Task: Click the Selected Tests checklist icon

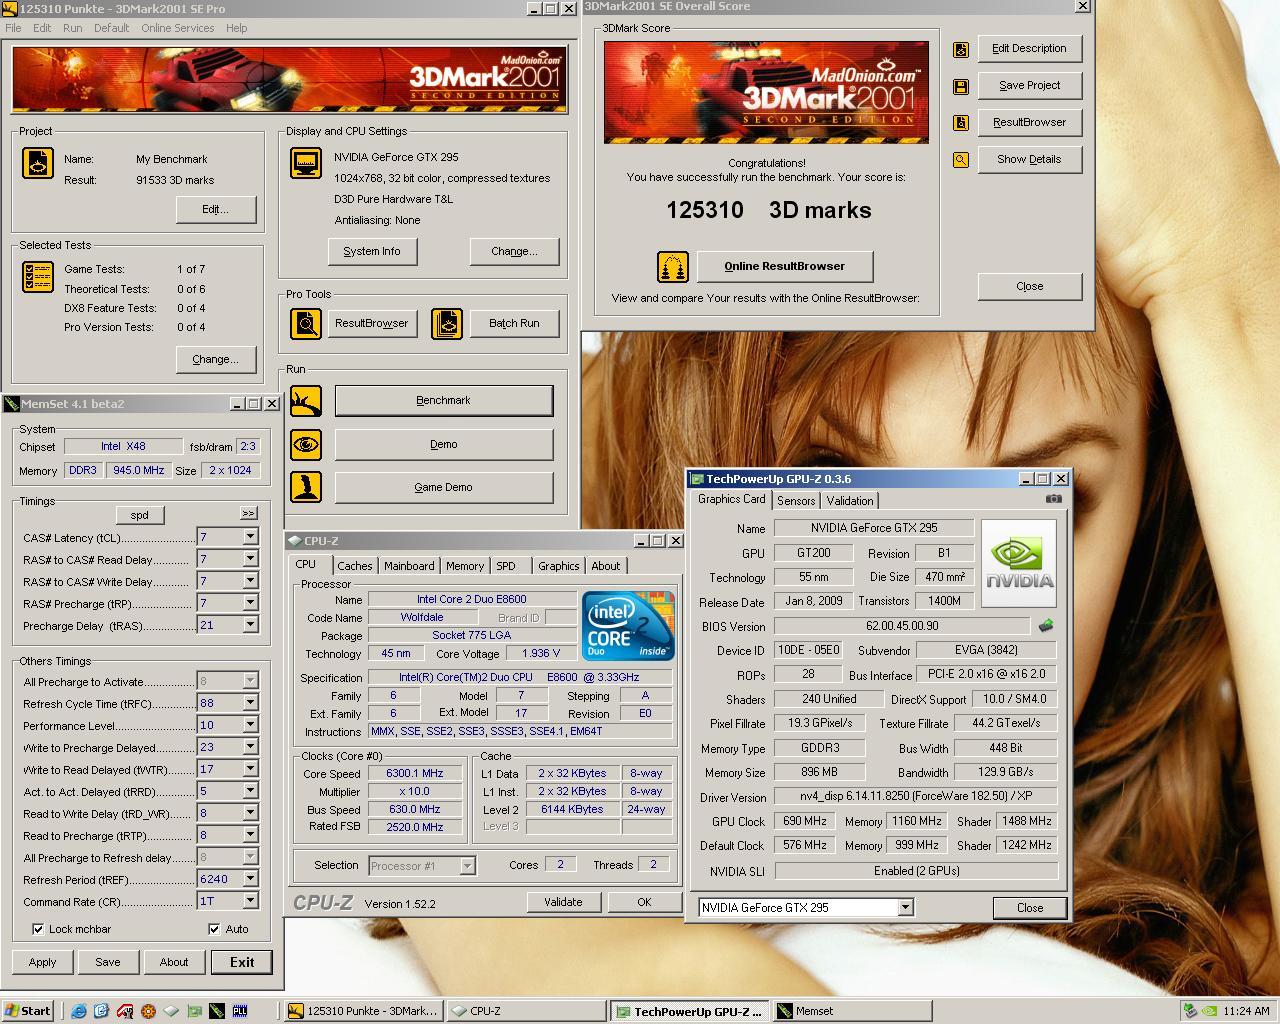Action: click(38, 277)
